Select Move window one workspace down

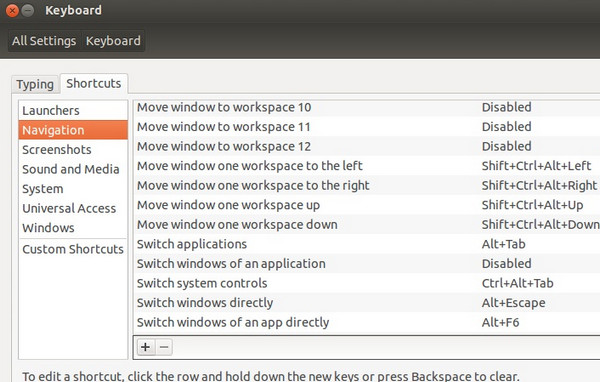click(367, 224)
